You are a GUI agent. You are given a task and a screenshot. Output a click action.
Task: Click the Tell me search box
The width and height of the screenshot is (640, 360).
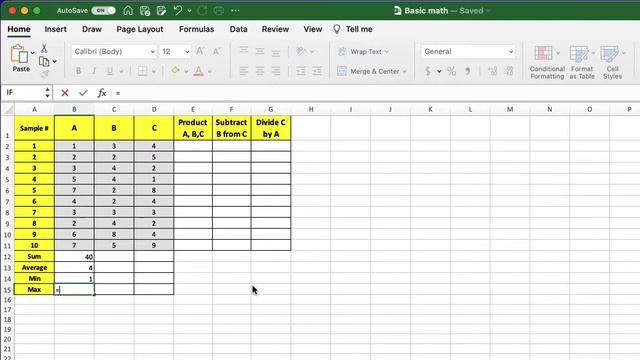[353, 29]
